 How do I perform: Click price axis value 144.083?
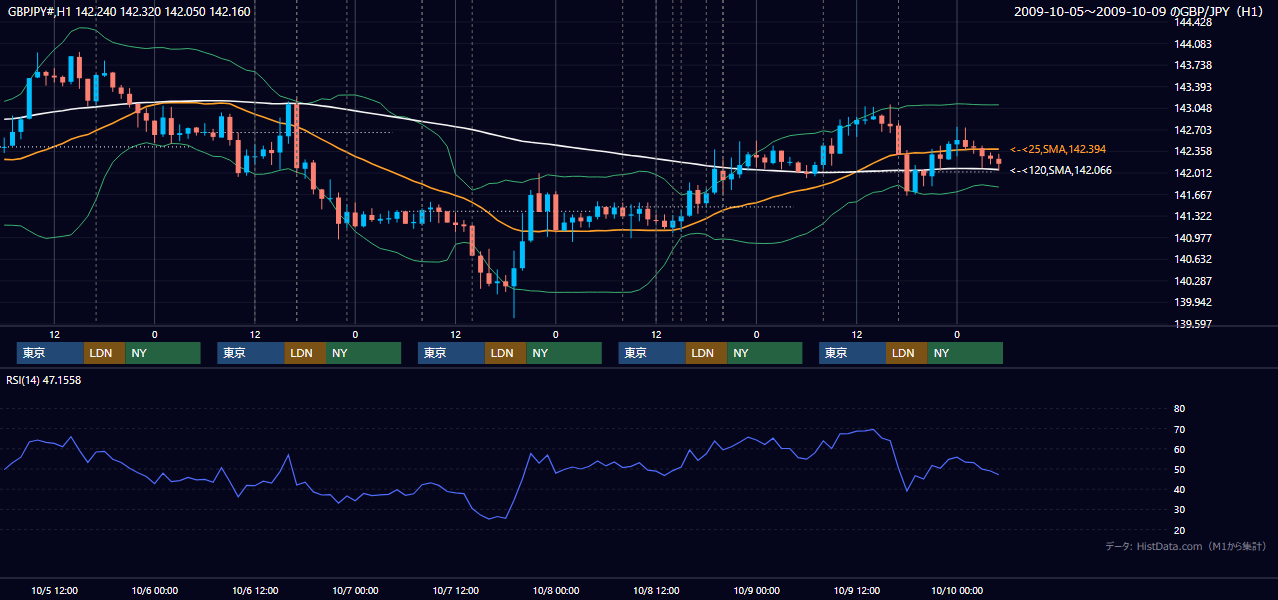pyautogui.click(x=1194, y=44)
